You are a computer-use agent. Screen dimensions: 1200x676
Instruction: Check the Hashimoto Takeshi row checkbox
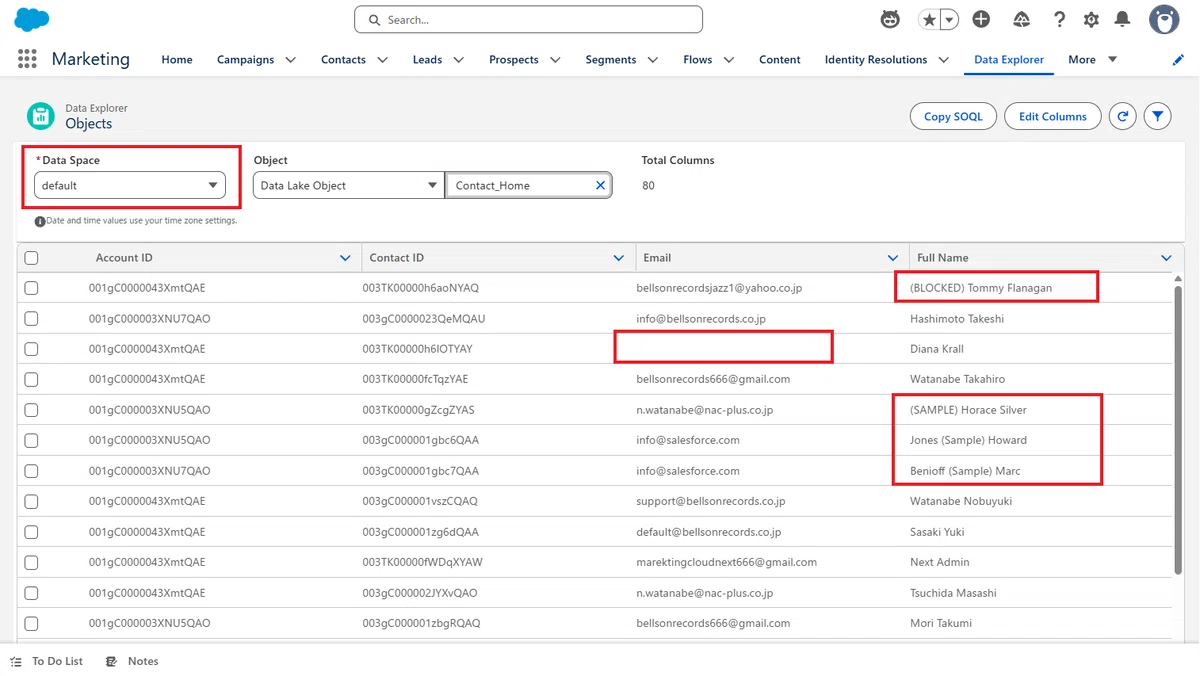click(x=31, y=319)
